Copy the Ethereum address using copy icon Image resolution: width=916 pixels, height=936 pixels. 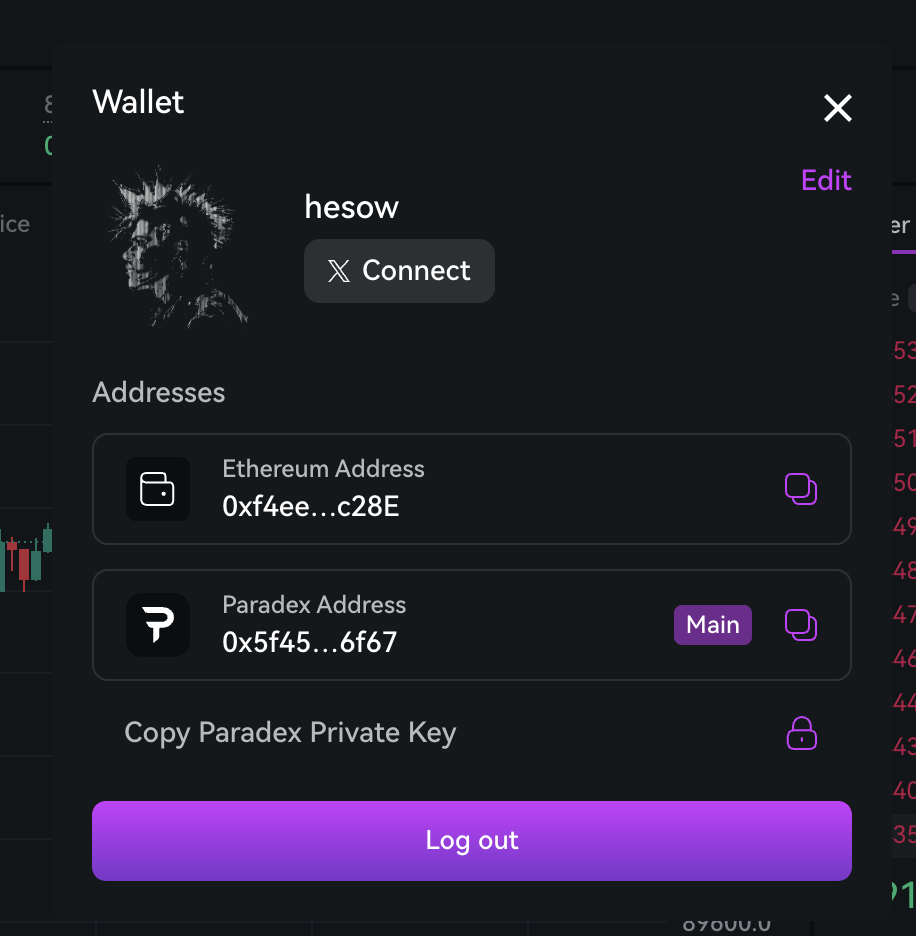tap(800, 489)
